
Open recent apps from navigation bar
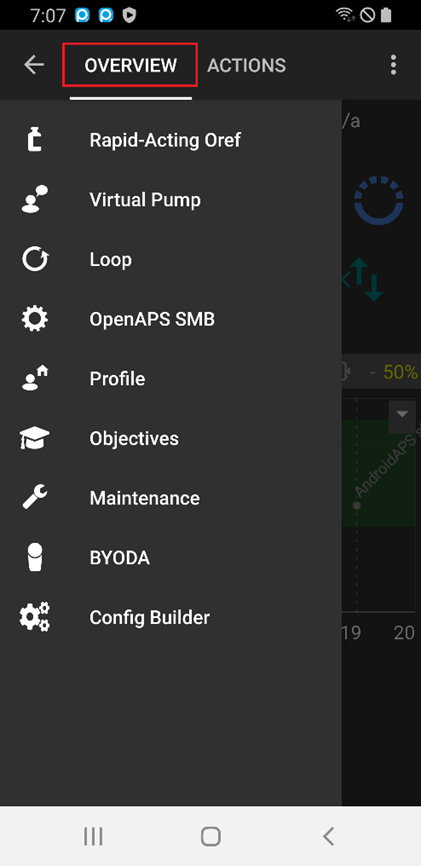[93, 836]
